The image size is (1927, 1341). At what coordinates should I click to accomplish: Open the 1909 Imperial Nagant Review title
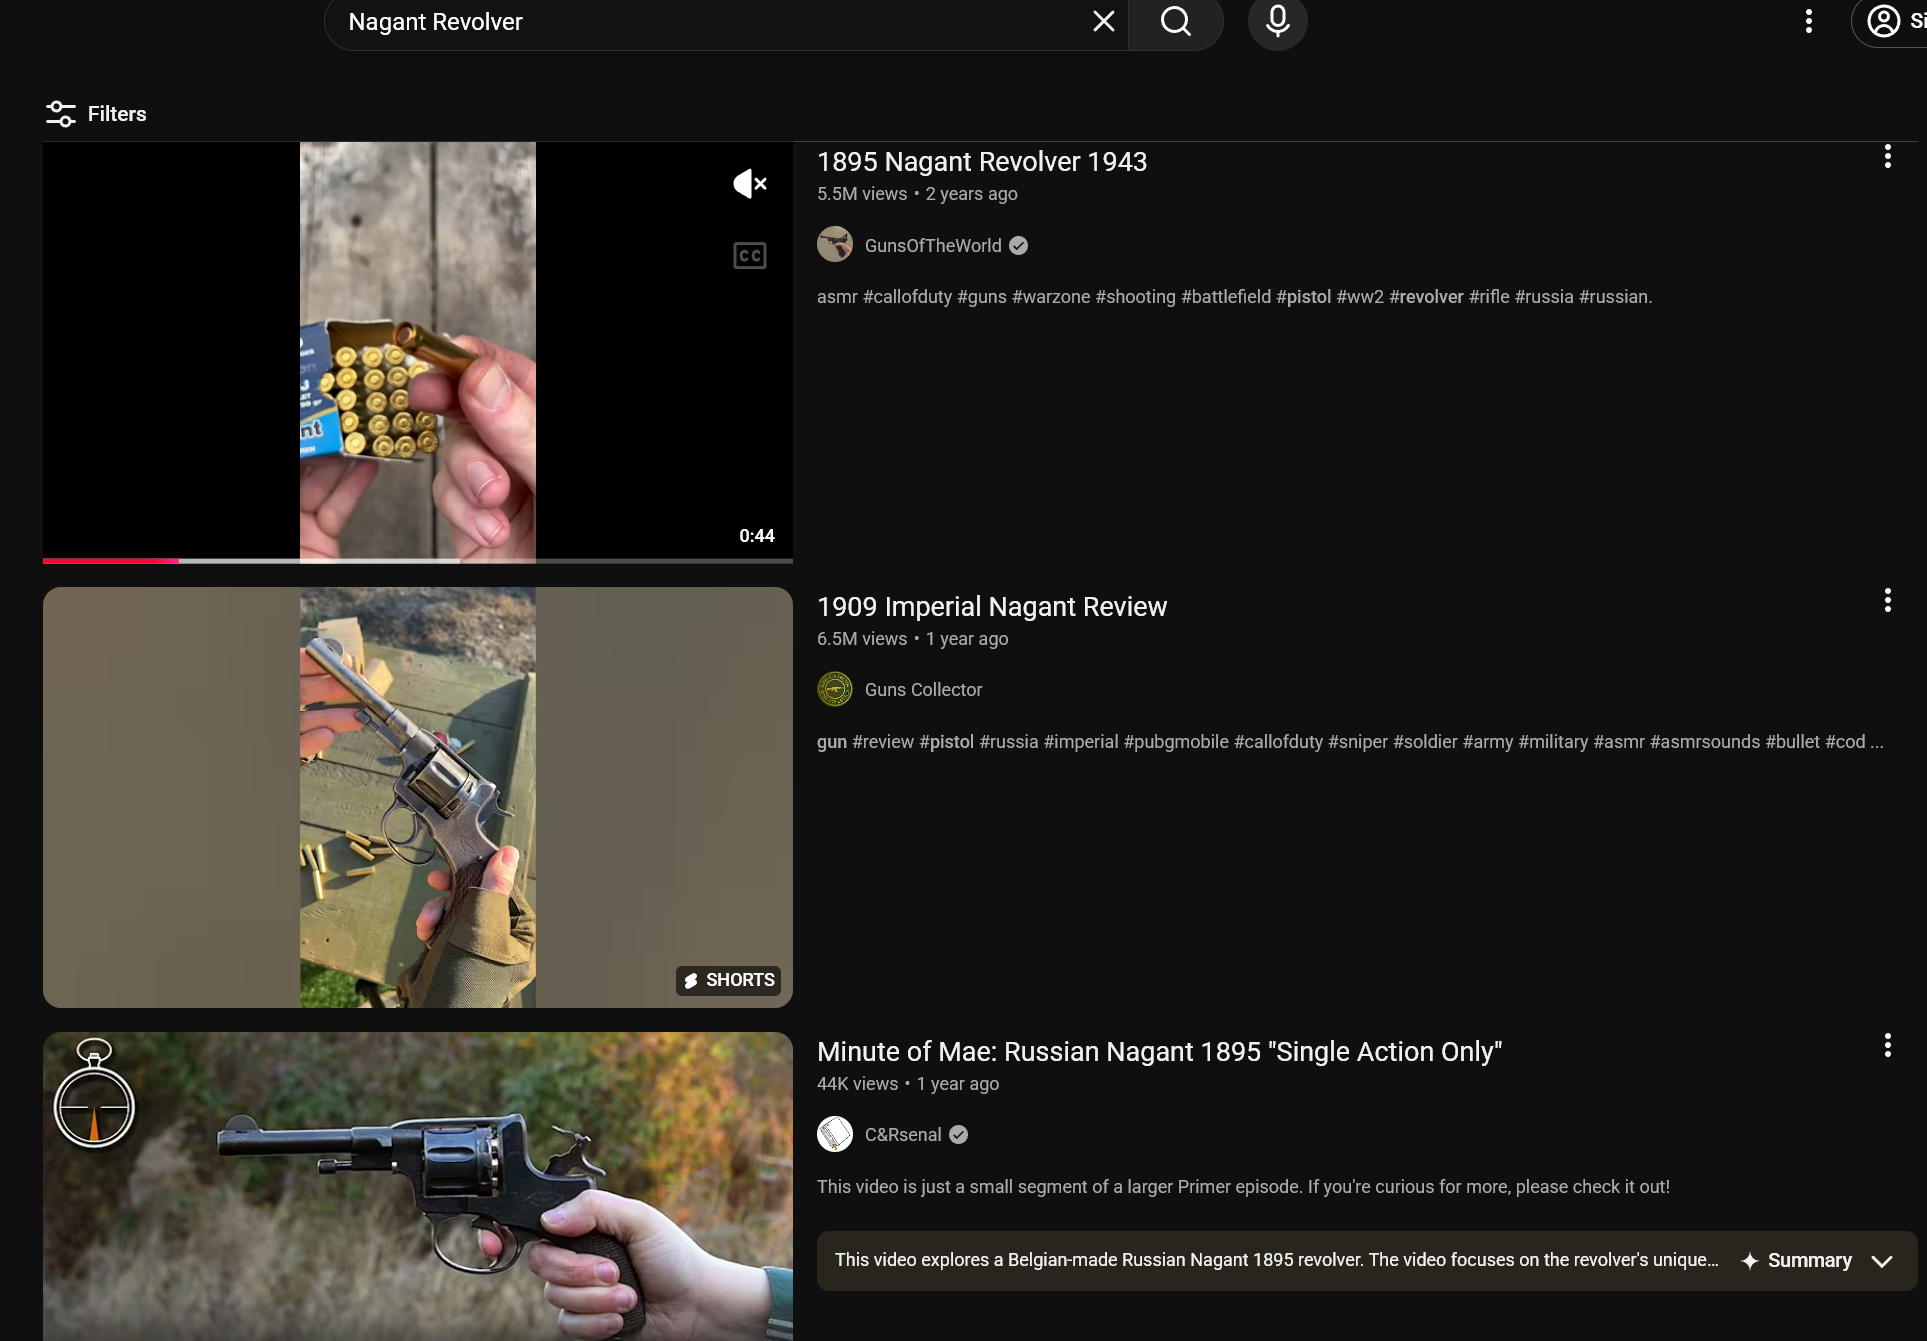(x=991, y=607)
